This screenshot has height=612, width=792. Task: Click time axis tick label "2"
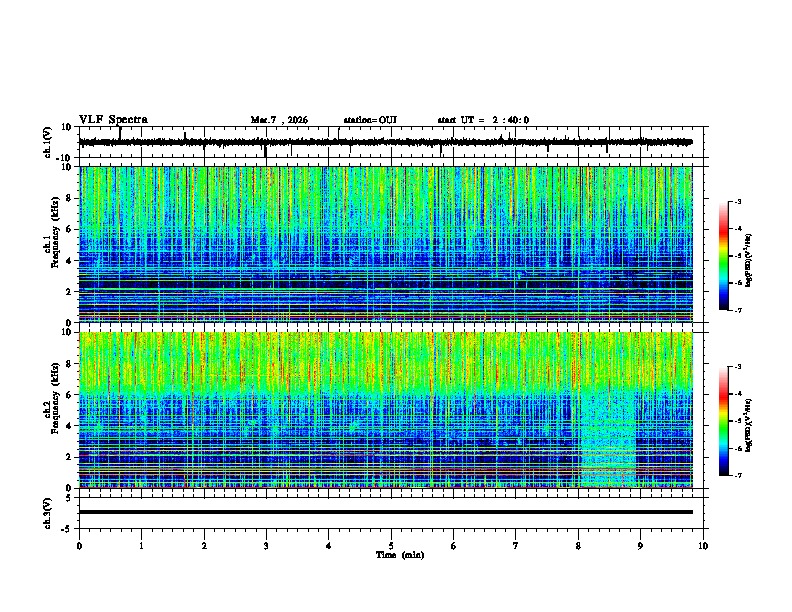(204, 546)
